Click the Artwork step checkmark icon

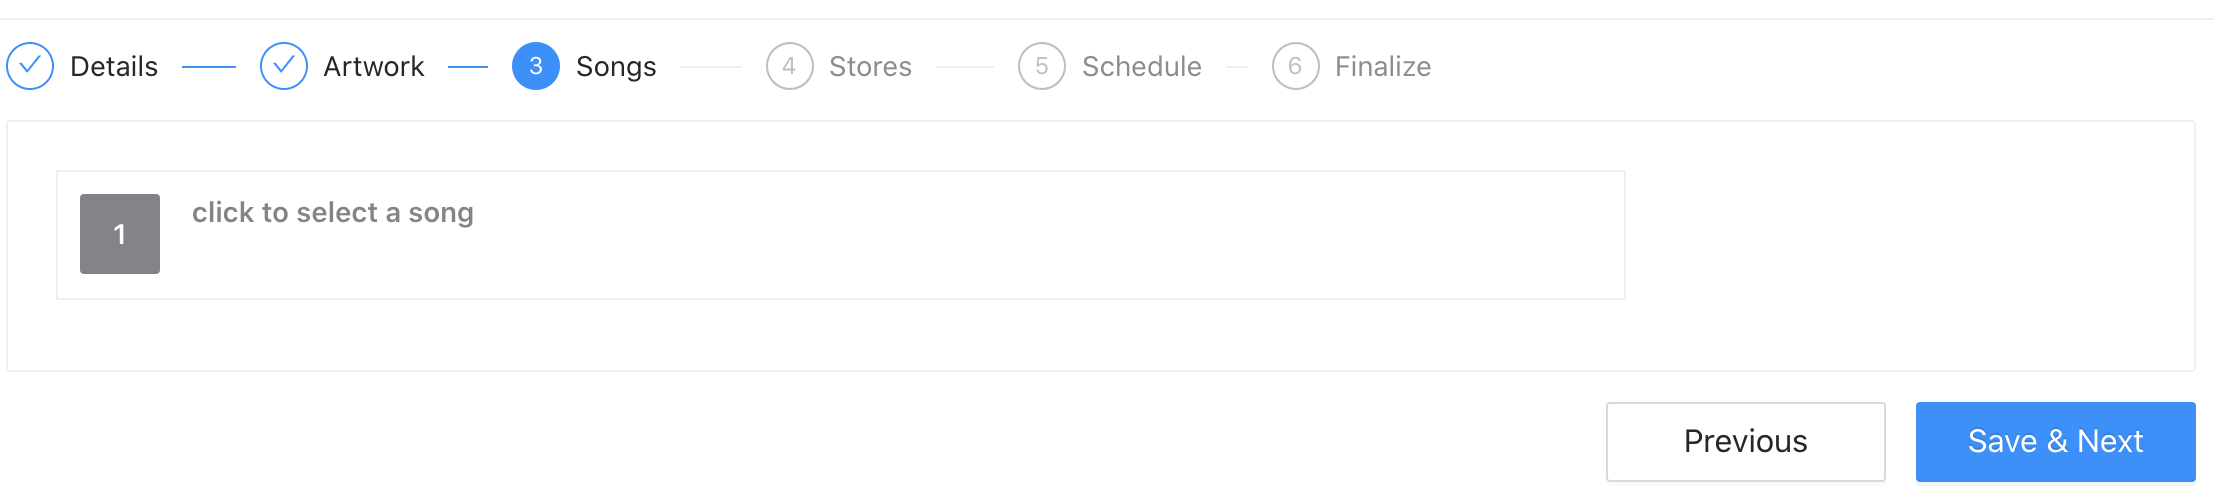click(284, 66)
